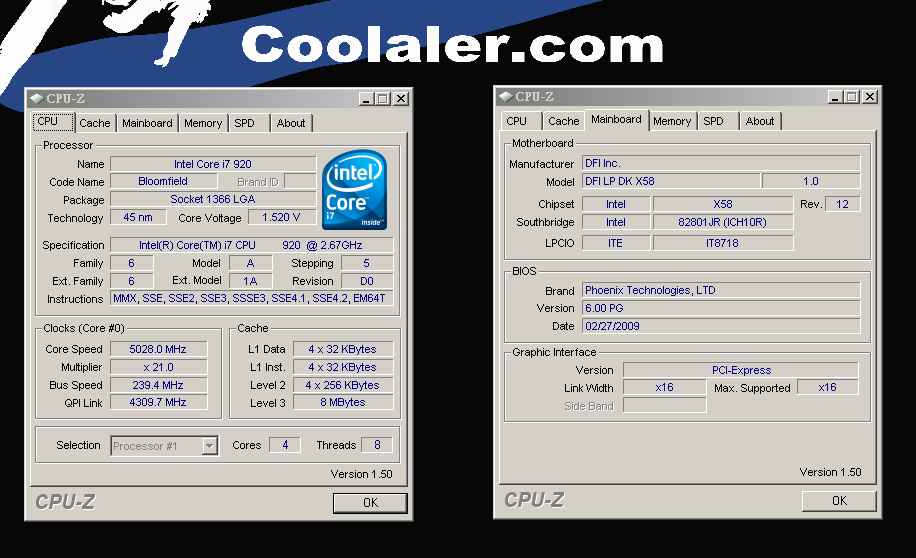Open Cache tab in right window
This screenshot has width=916, height=558.
tap(564, 121)
